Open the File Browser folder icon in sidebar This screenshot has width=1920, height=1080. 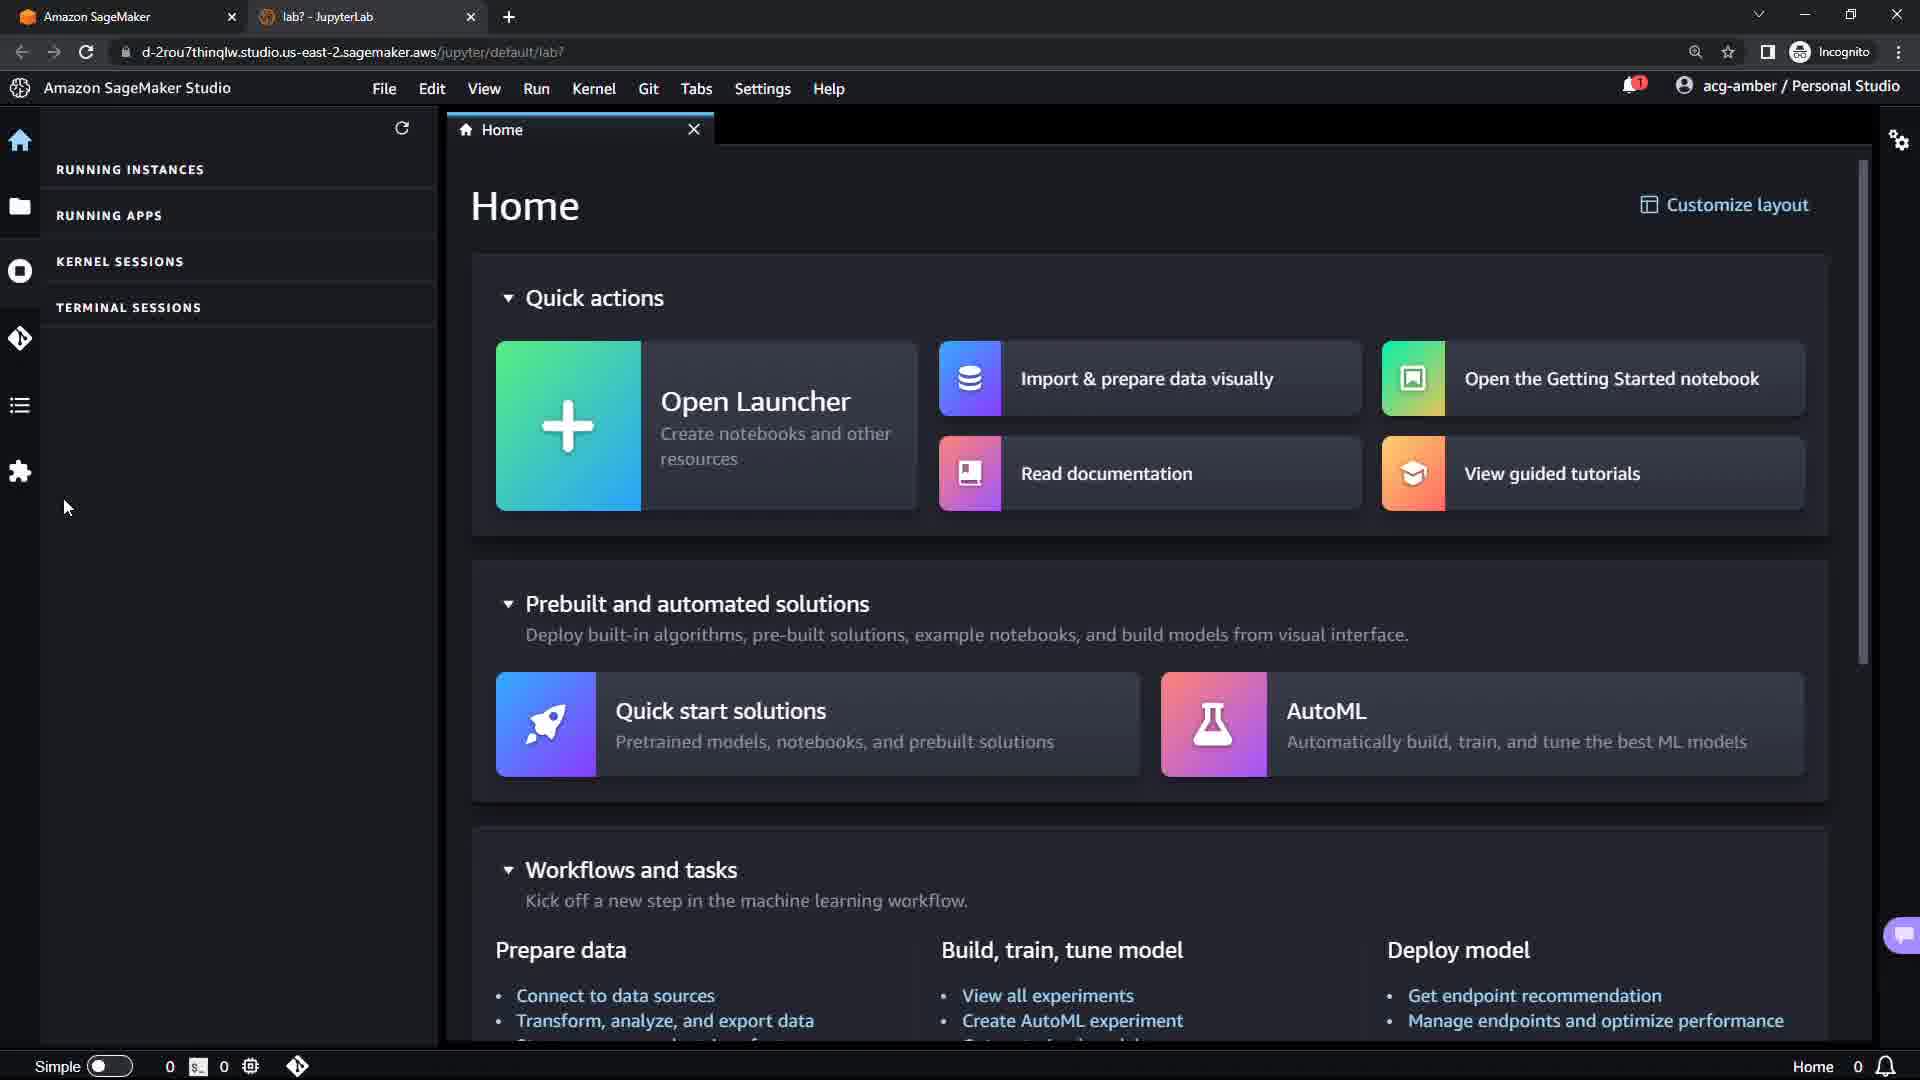(x=20, y=206)
